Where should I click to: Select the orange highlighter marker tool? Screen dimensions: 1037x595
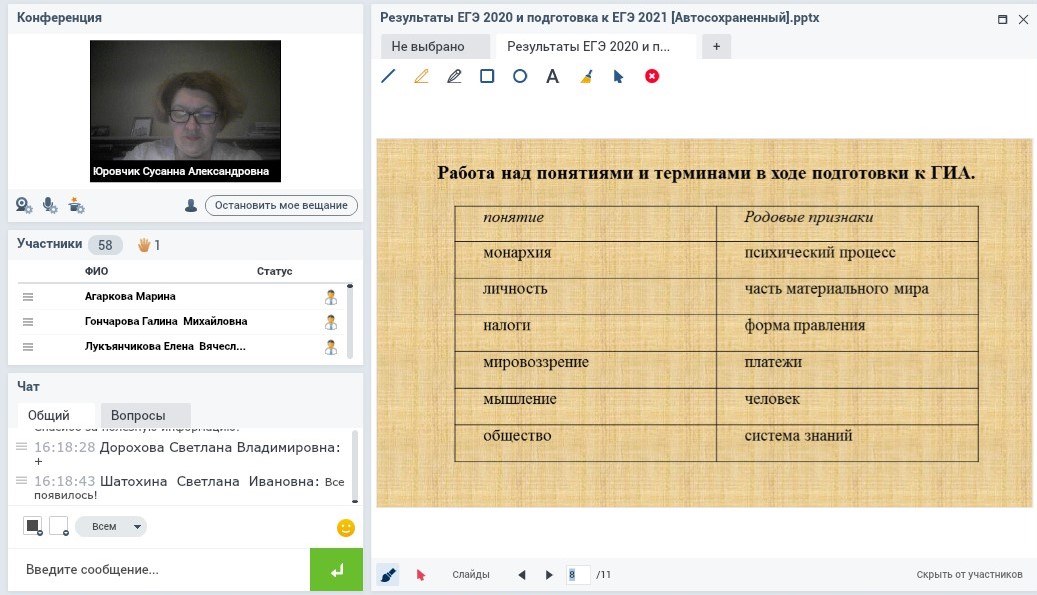click(x=421, y=76)
